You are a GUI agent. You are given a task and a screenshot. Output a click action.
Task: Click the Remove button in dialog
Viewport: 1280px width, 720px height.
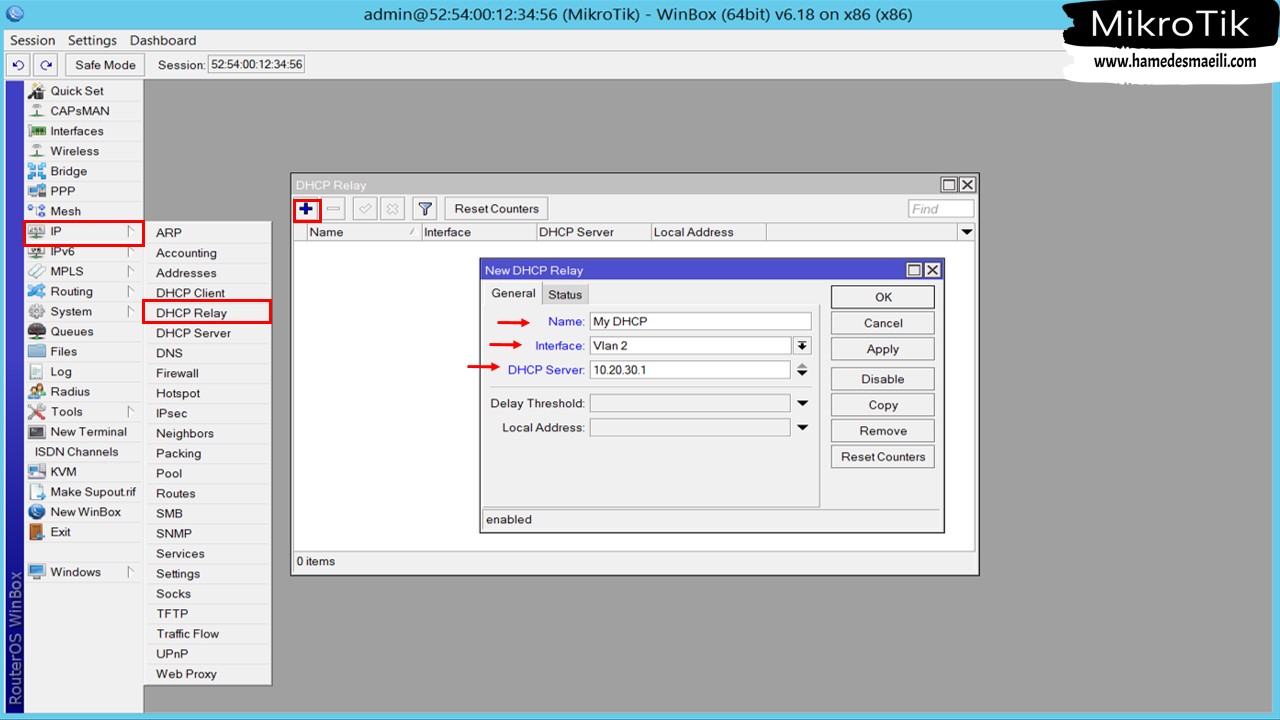[x=883, y=431]
